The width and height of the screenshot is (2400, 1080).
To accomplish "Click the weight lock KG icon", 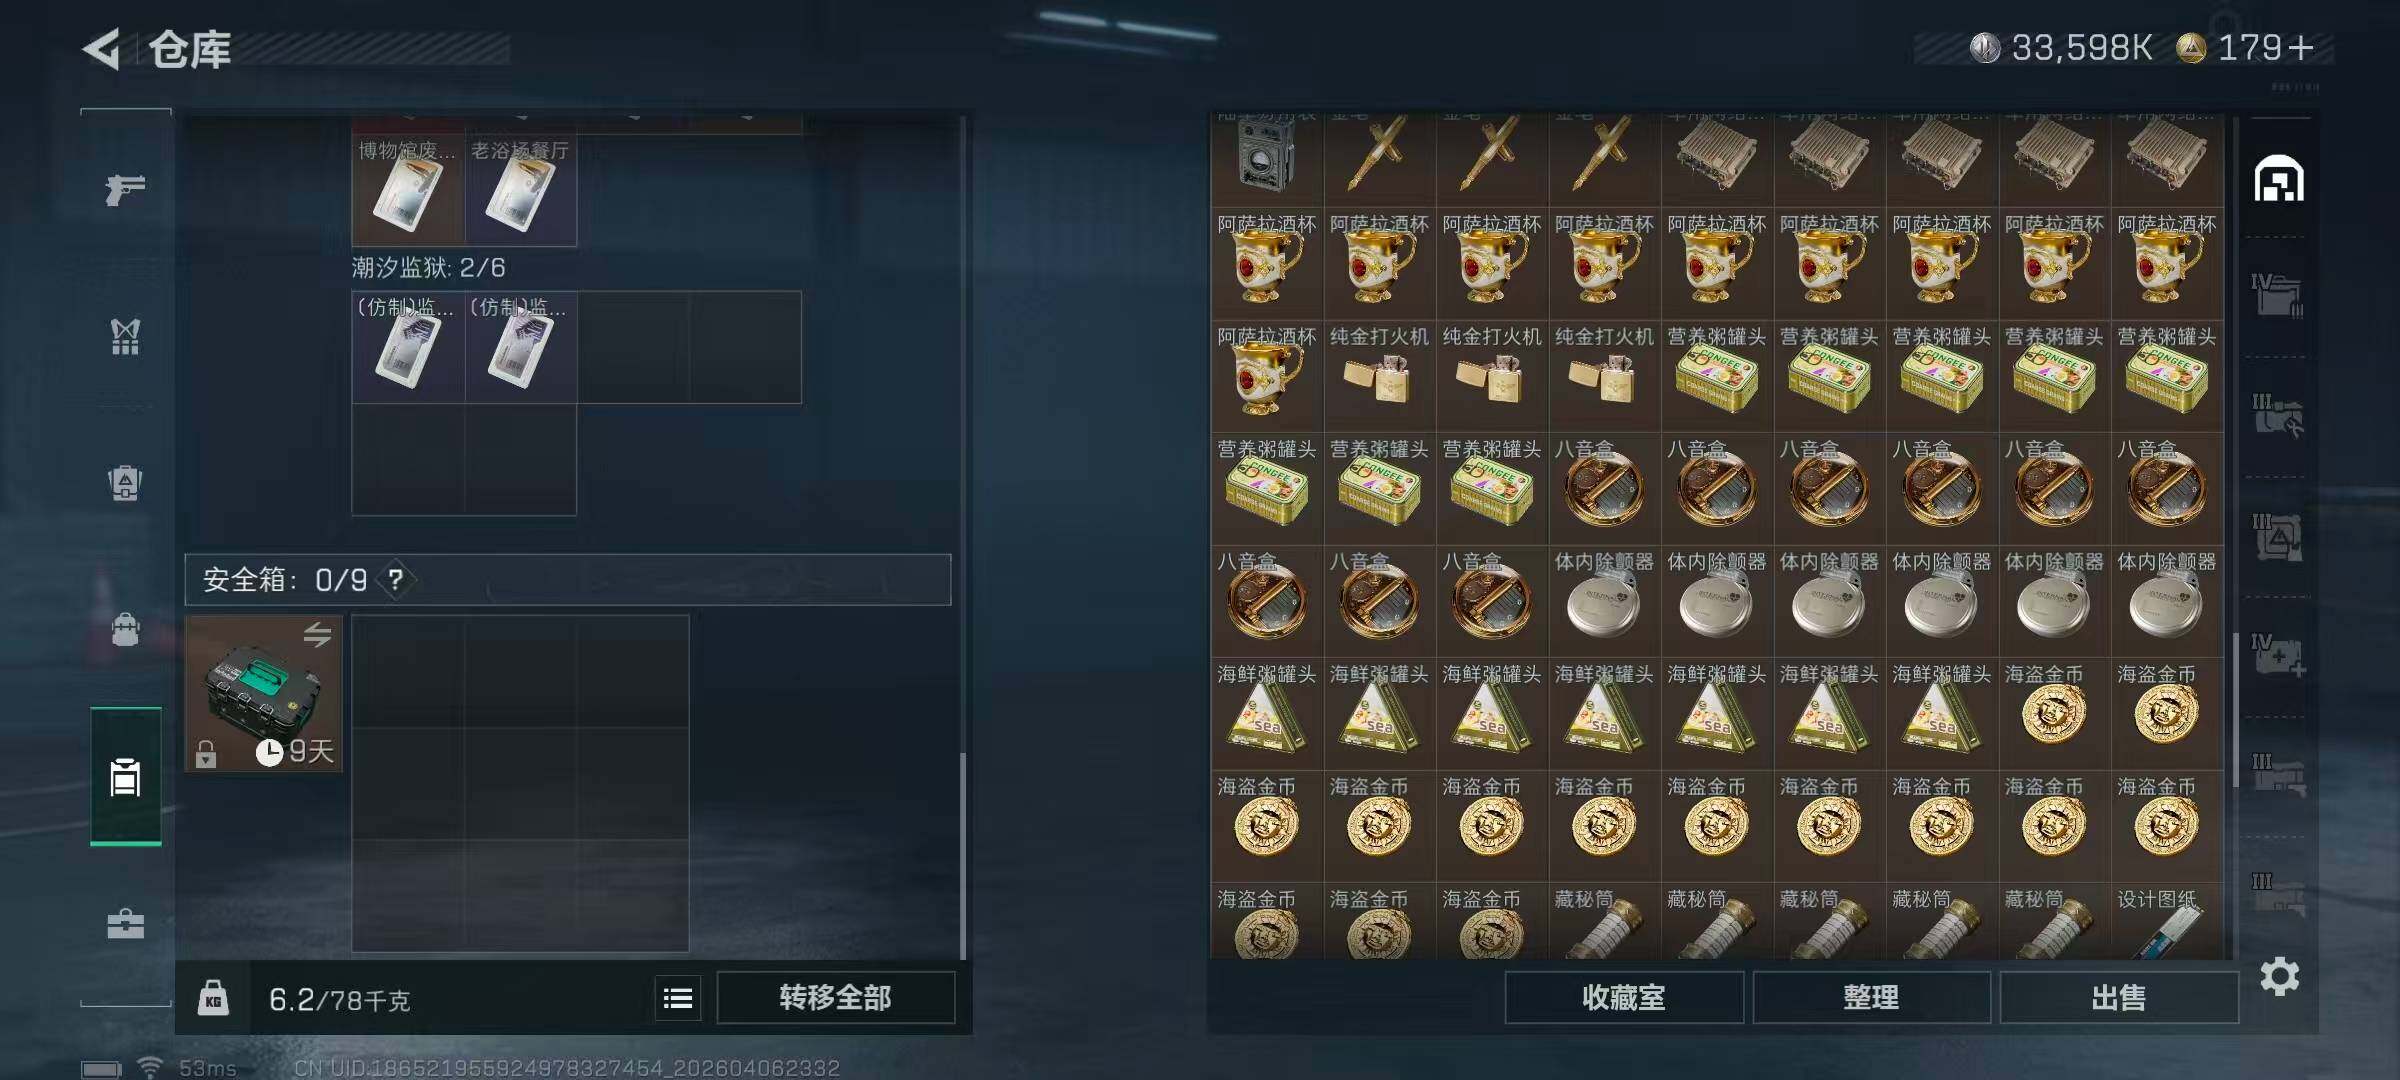I will (x=213, y=997).
